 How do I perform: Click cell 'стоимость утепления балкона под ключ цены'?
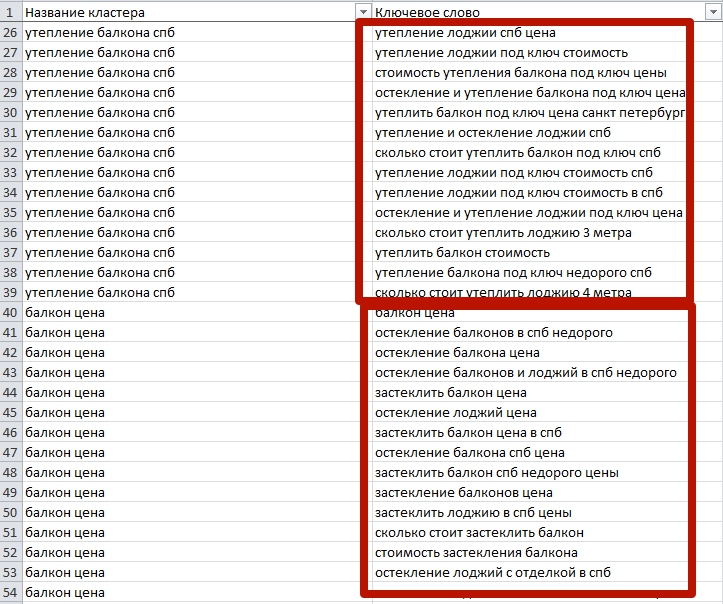546,72
